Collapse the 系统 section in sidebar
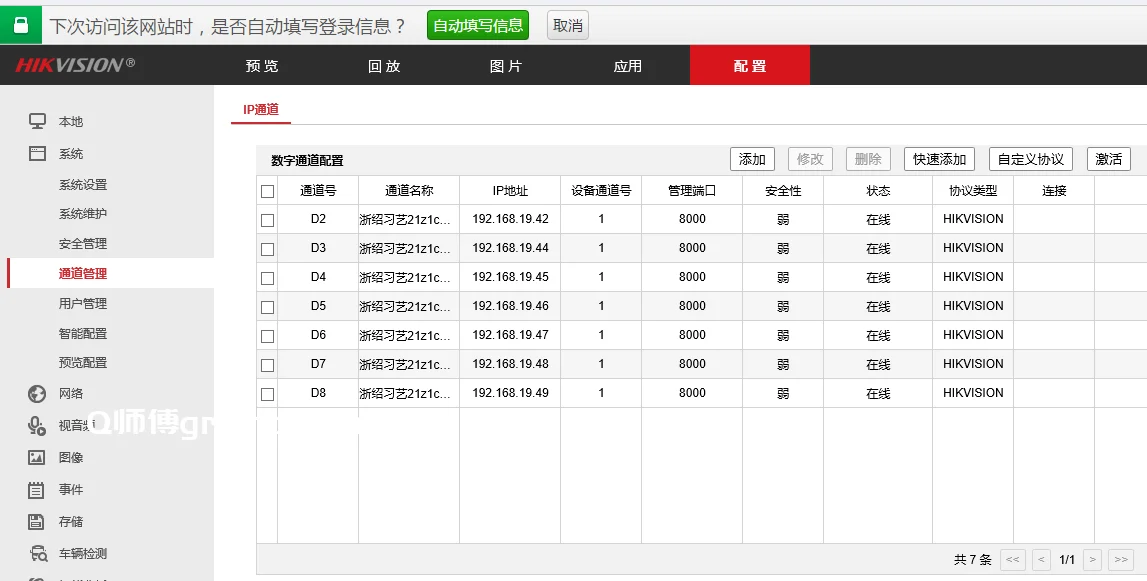The height and width of the screenshot is (581, 1147). [x=71, y=154]
